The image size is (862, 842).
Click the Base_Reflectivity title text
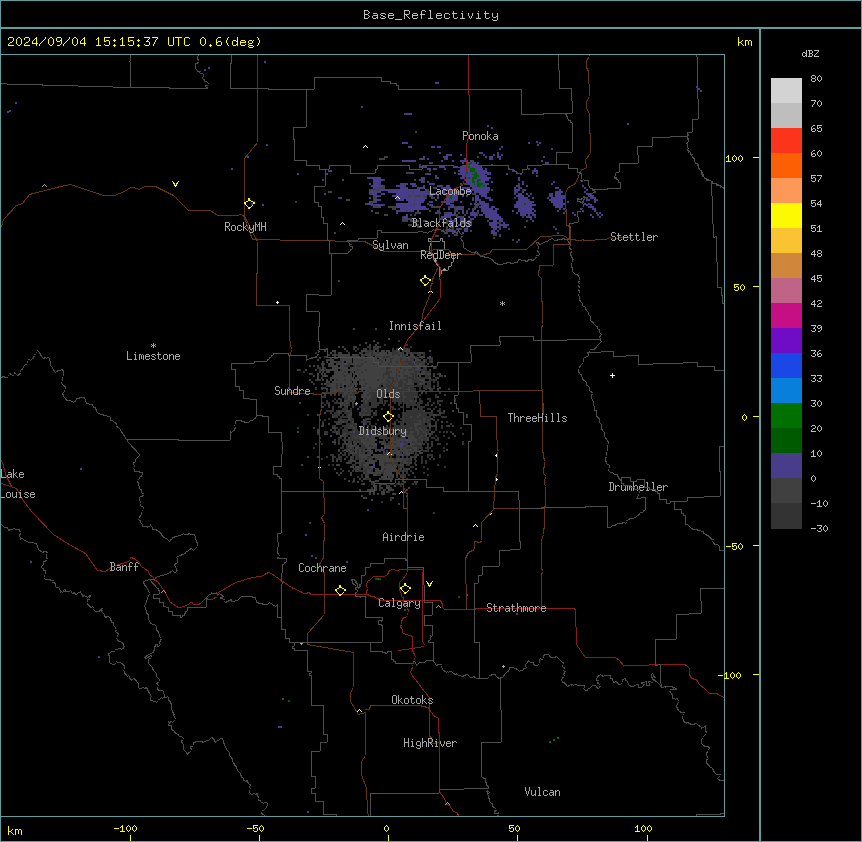click(x=431, y=15)
